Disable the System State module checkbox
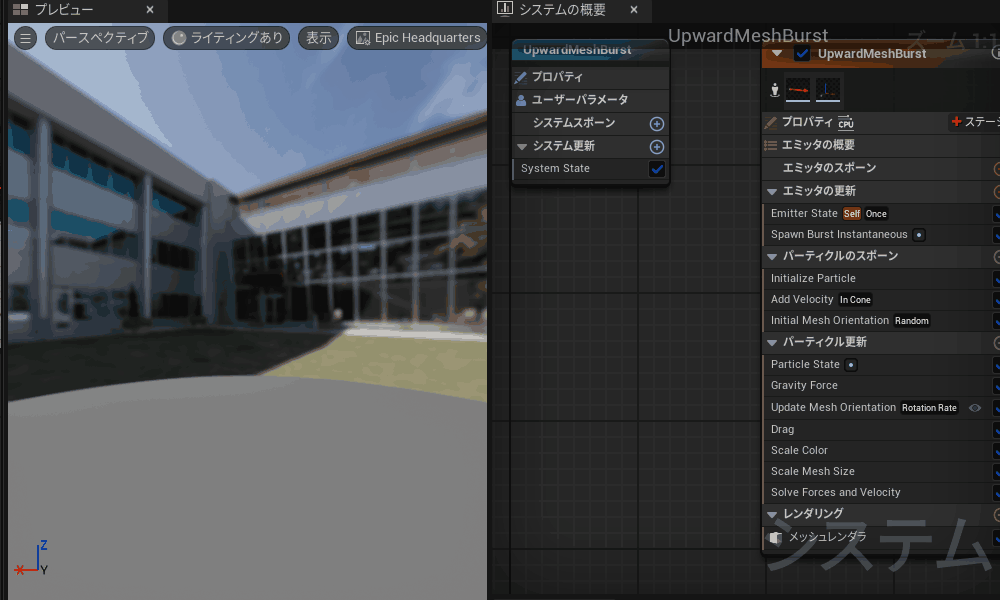 [x=657, y=169]
